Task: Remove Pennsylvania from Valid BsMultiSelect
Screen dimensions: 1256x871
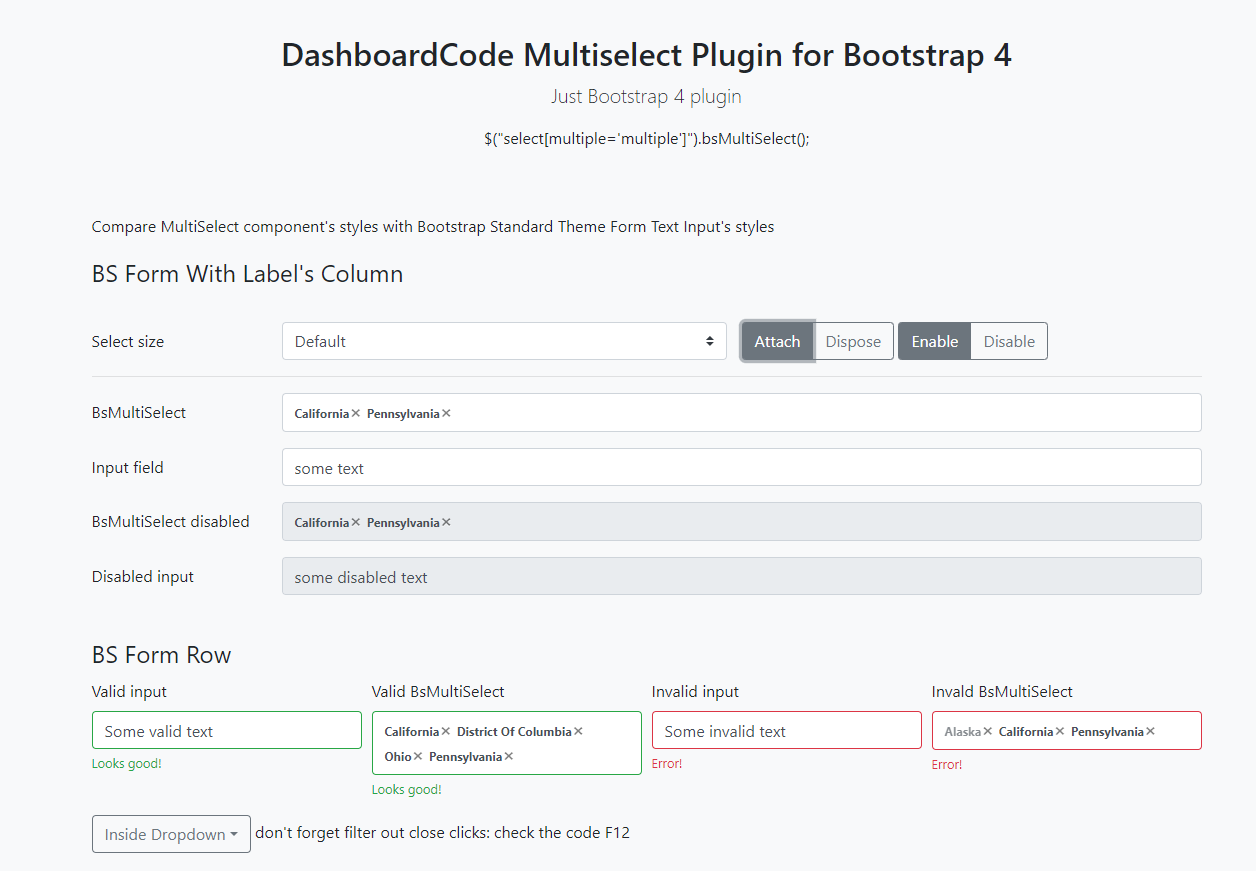Action: (x=509, y=756)
